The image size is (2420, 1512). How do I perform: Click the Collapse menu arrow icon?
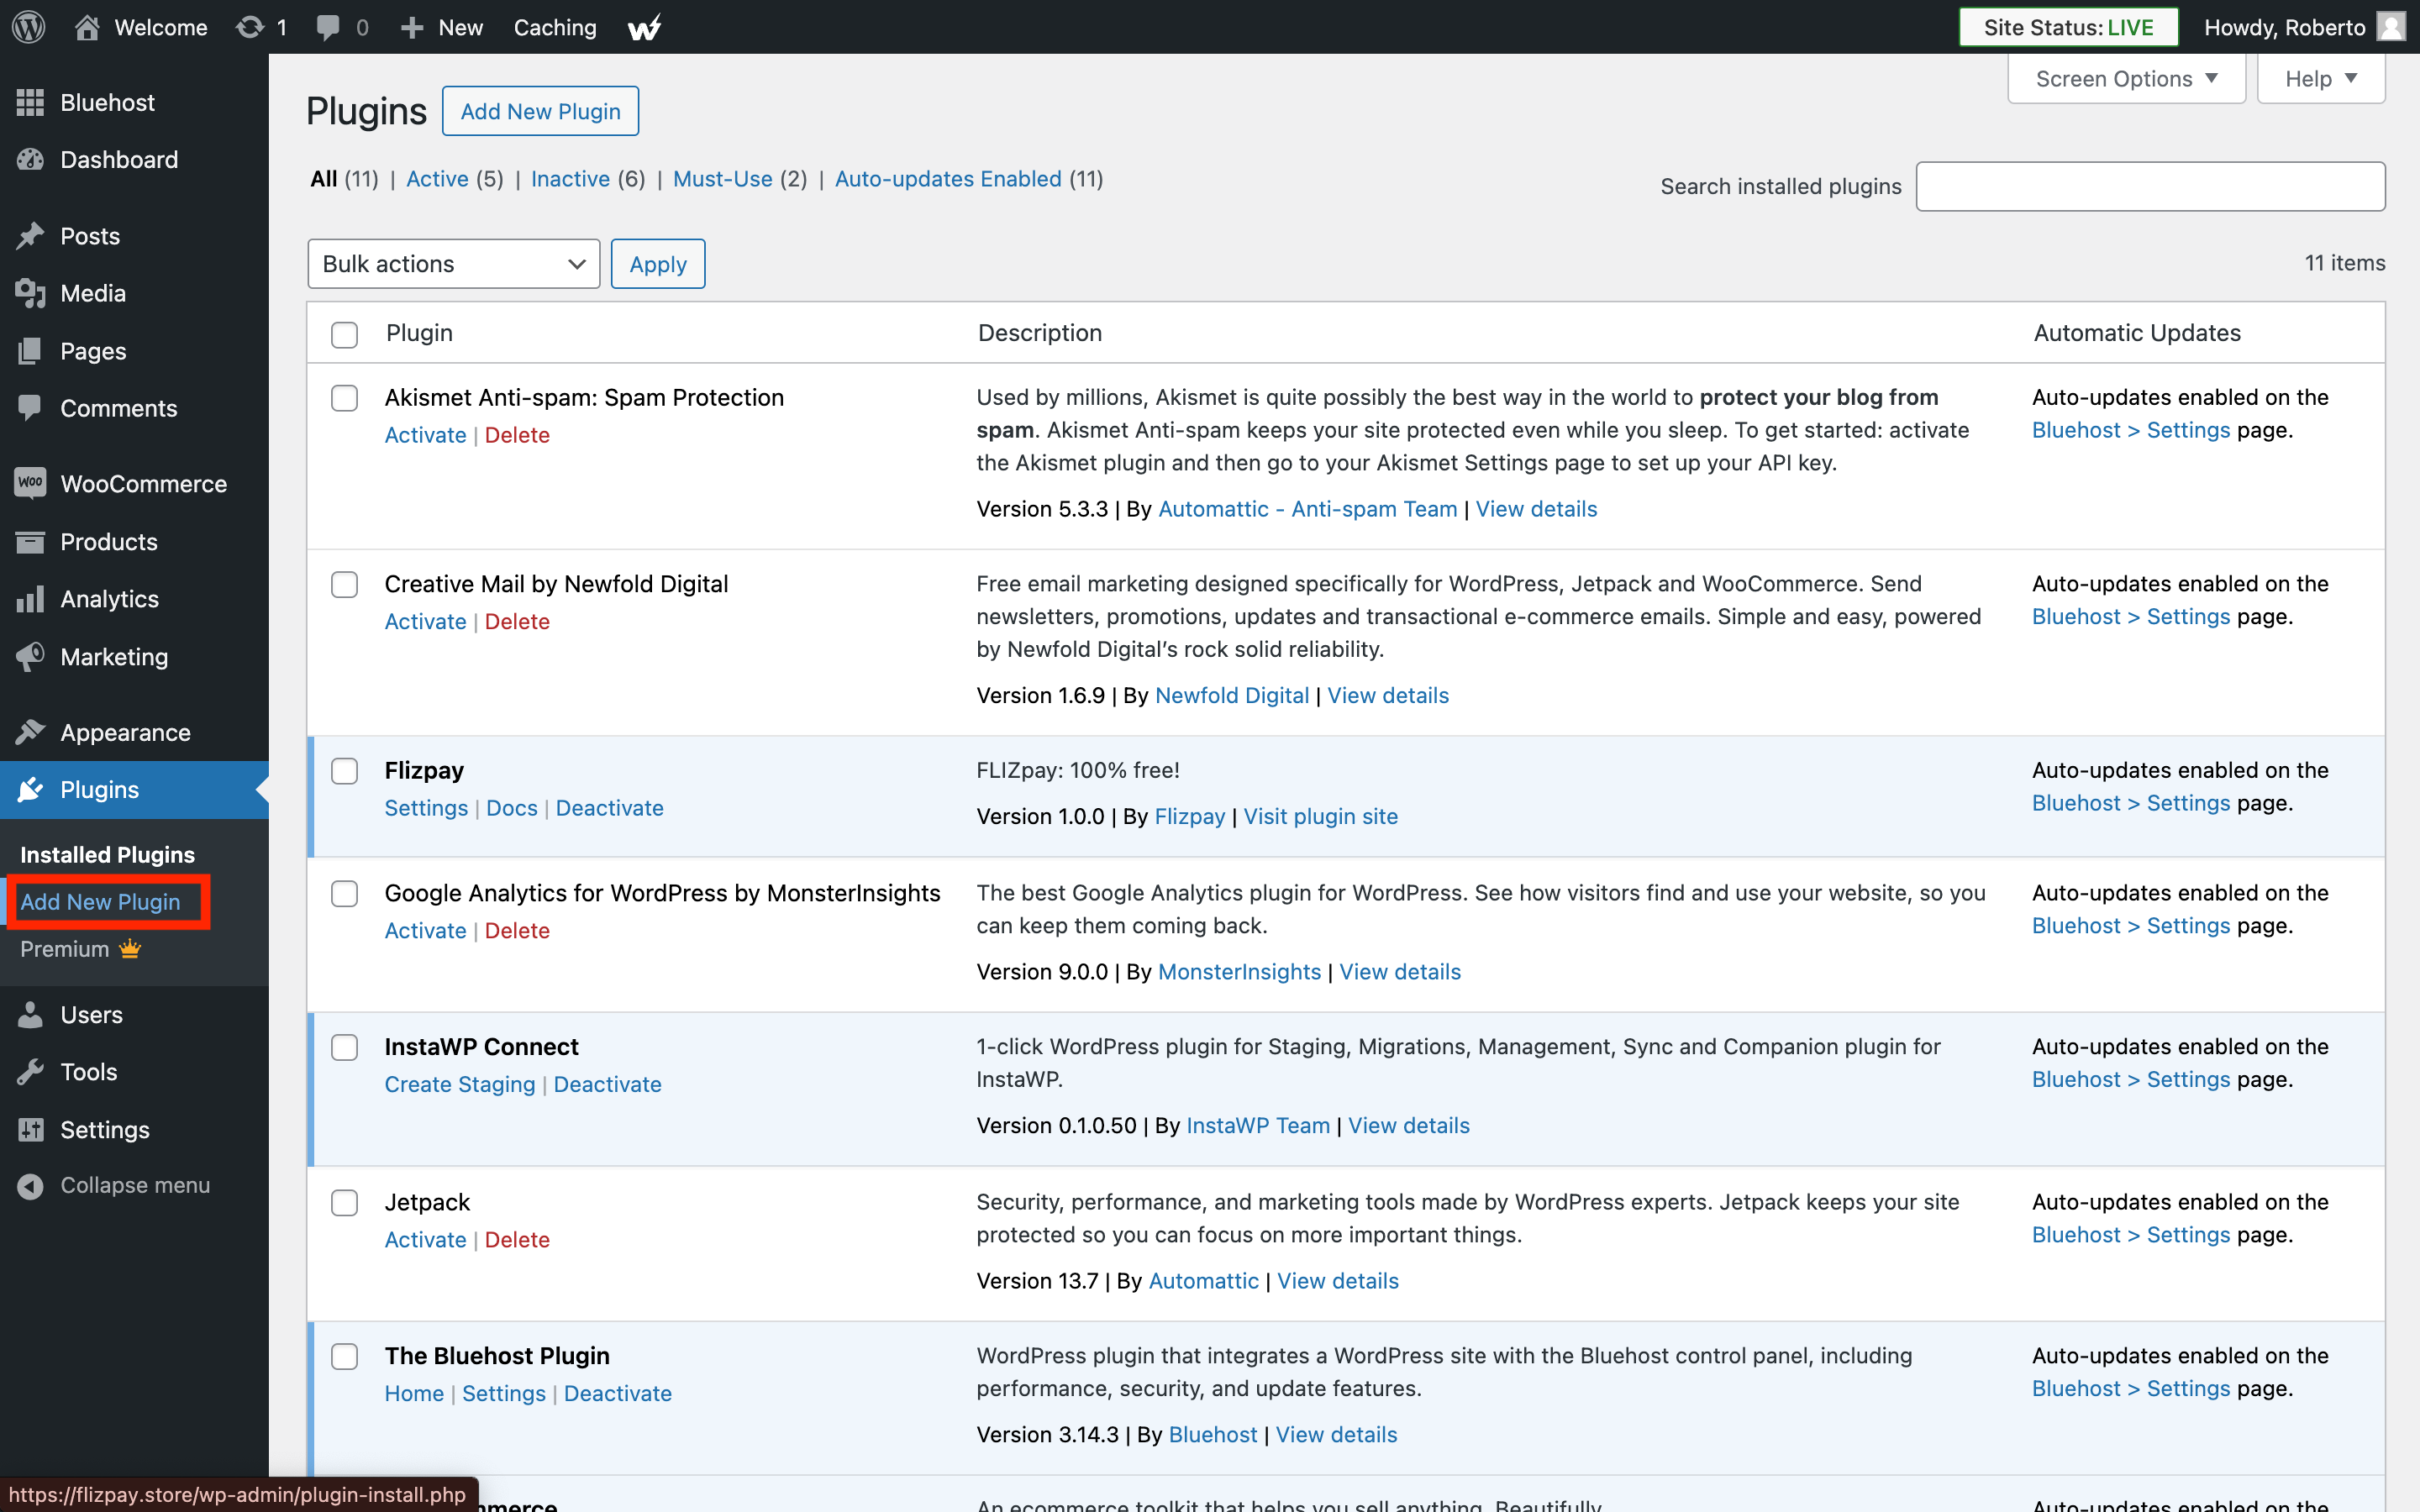30,1185
